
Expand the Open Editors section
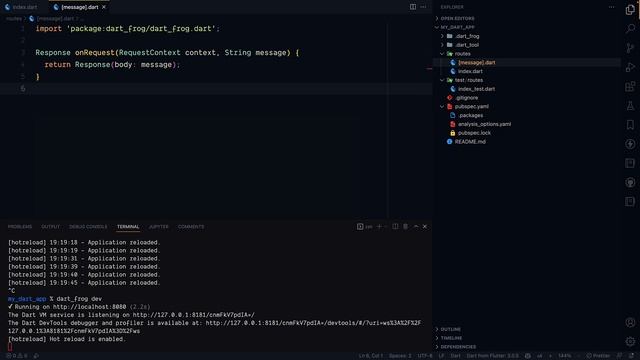point(457,18)
